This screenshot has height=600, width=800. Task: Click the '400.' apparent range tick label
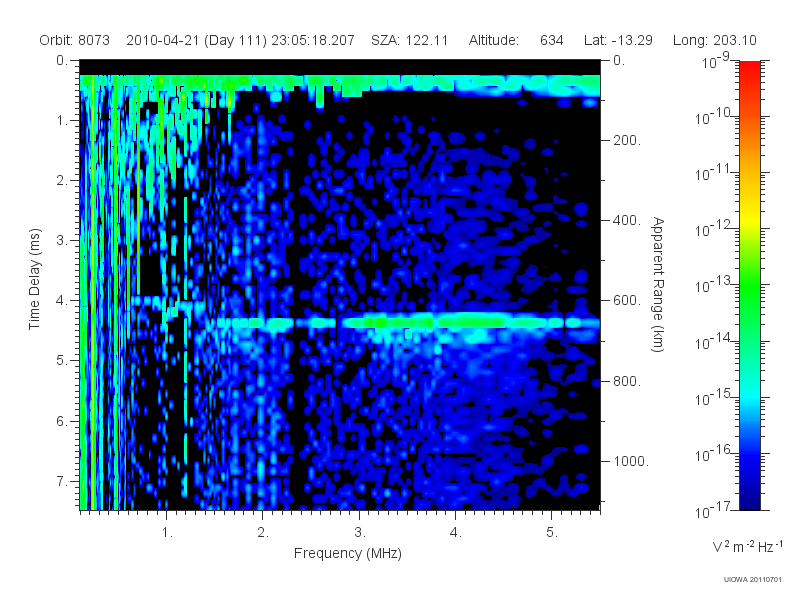click(627, 220)
